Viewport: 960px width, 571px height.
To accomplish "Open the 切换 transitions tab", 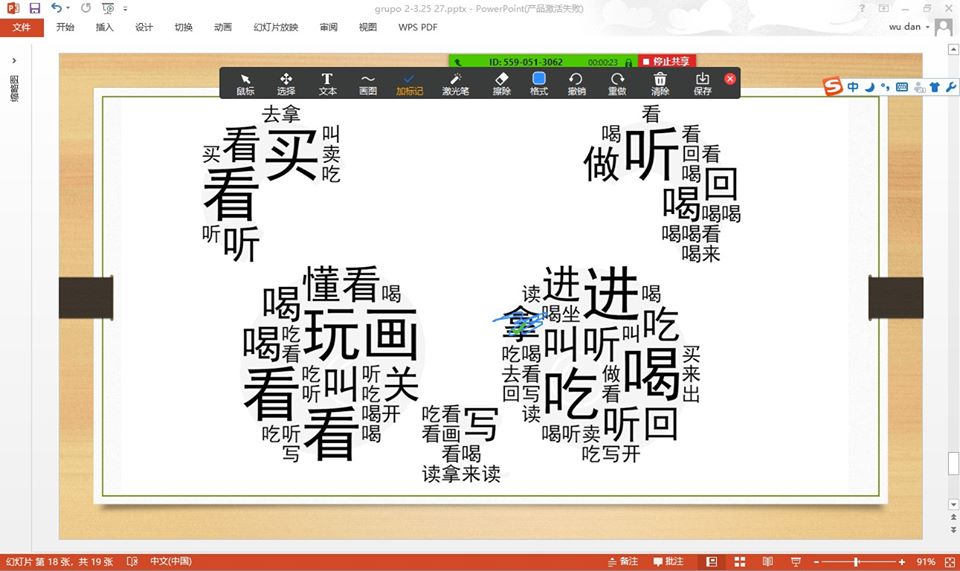I will click(x=184, y=27).
